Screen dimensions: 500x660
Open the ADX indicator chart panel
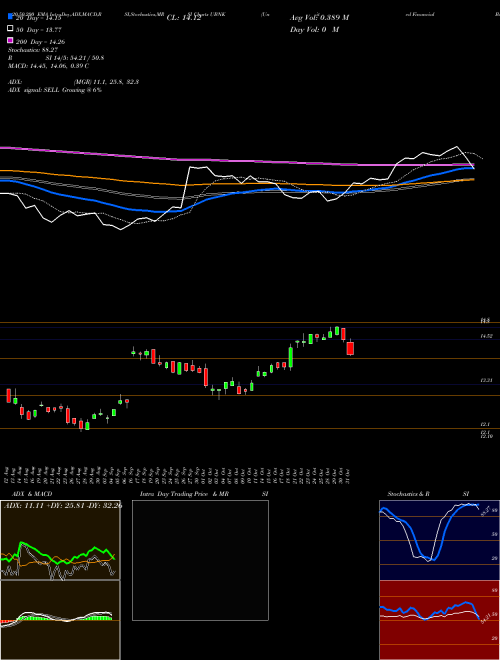(60, 540)
